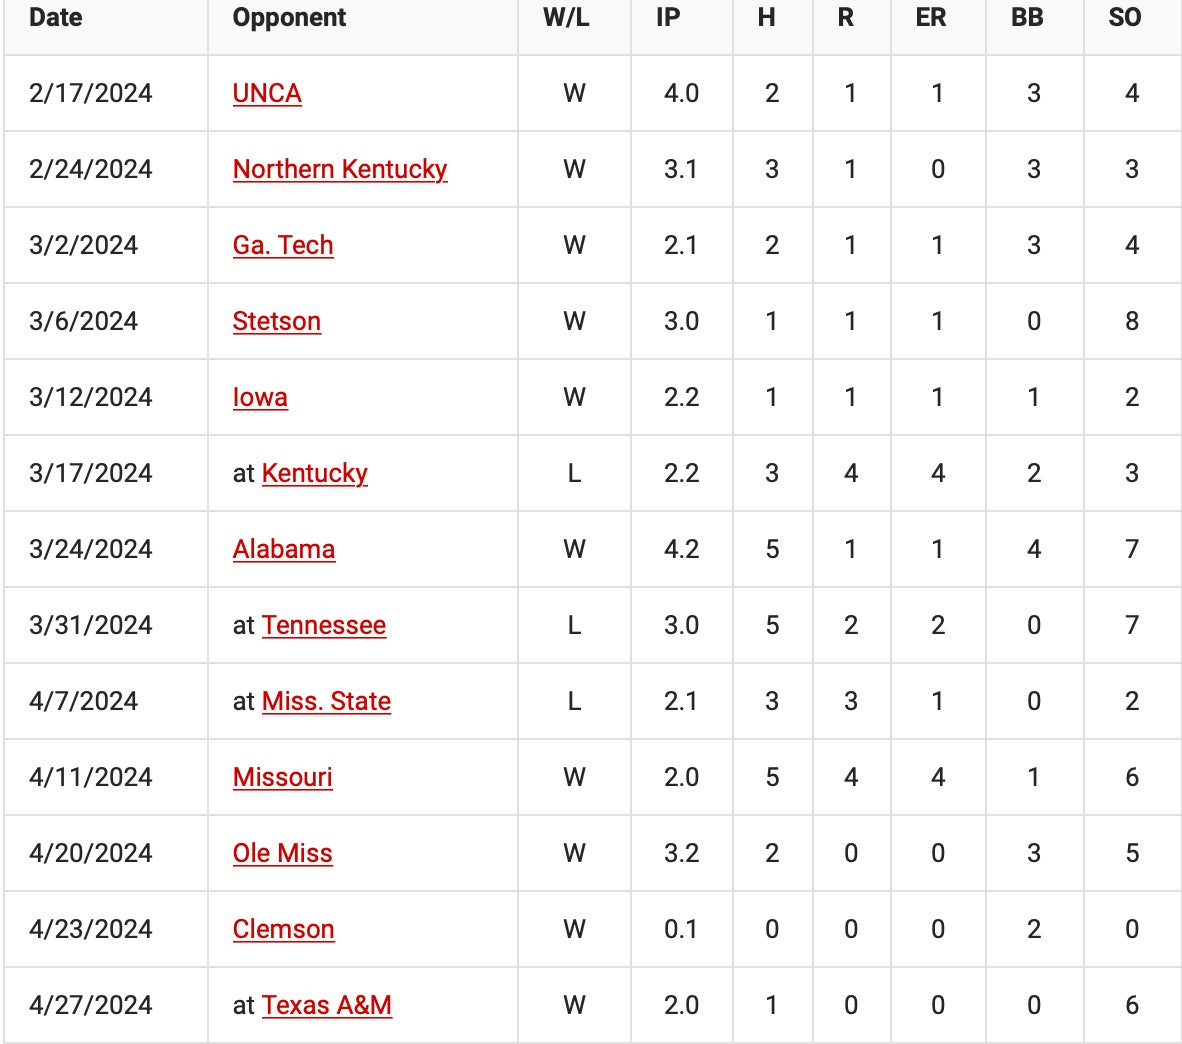1182x1044 pixels.
Task: Click the Northern Kentucky link
Action: tap(340, 169)
